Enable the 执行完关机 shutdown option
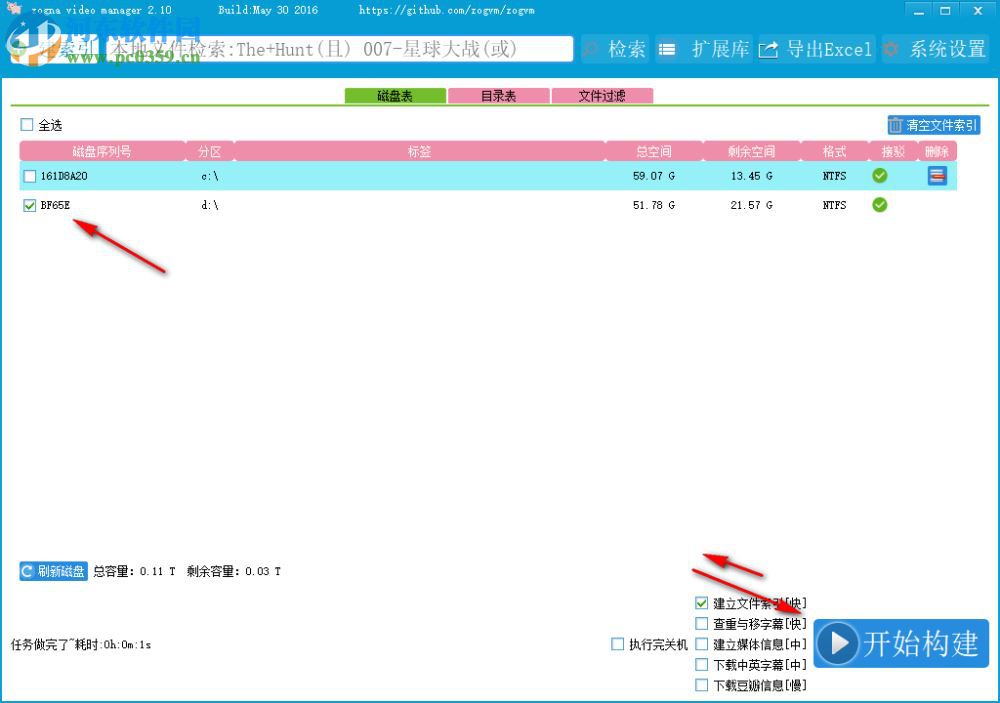1000x703 pixels. tap(617, 644)
